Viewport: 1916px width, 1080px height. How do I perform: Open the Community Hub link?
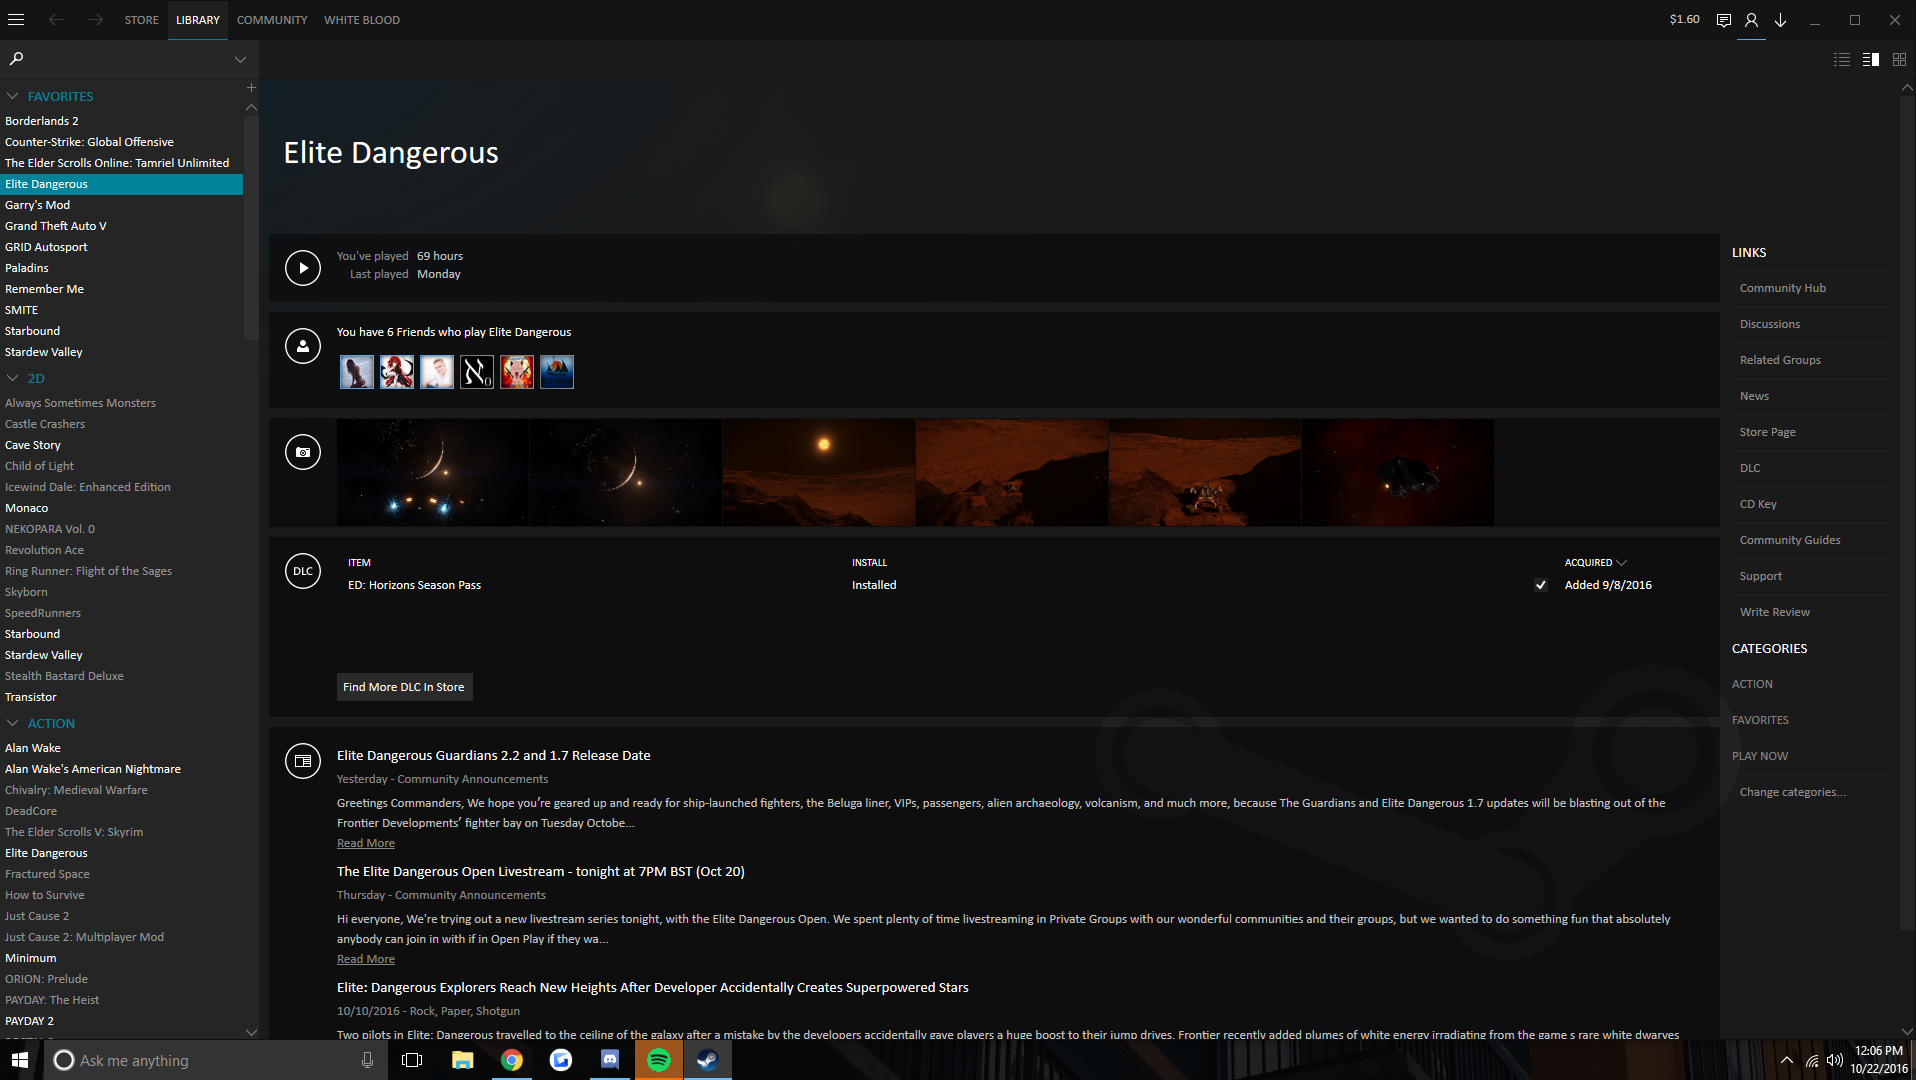(x=1783, y=288)
